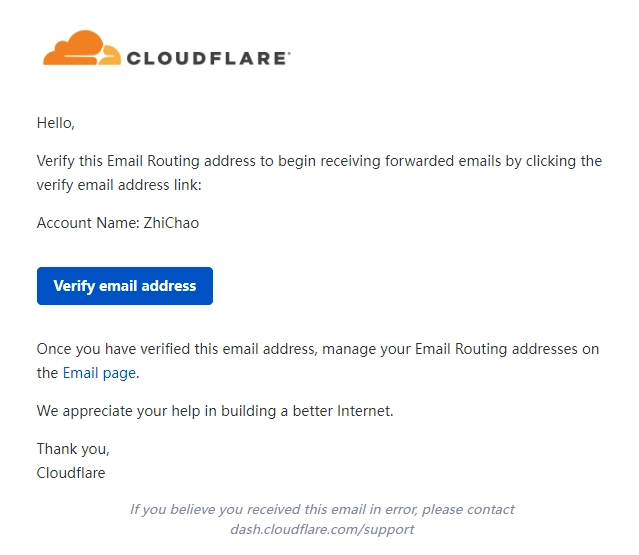Image resolution: width=639 pixels, height=555 pixels.
Task: Click the orange Cloudflare cloud logo
Action: pyautogui.click(x=82, y=48)
